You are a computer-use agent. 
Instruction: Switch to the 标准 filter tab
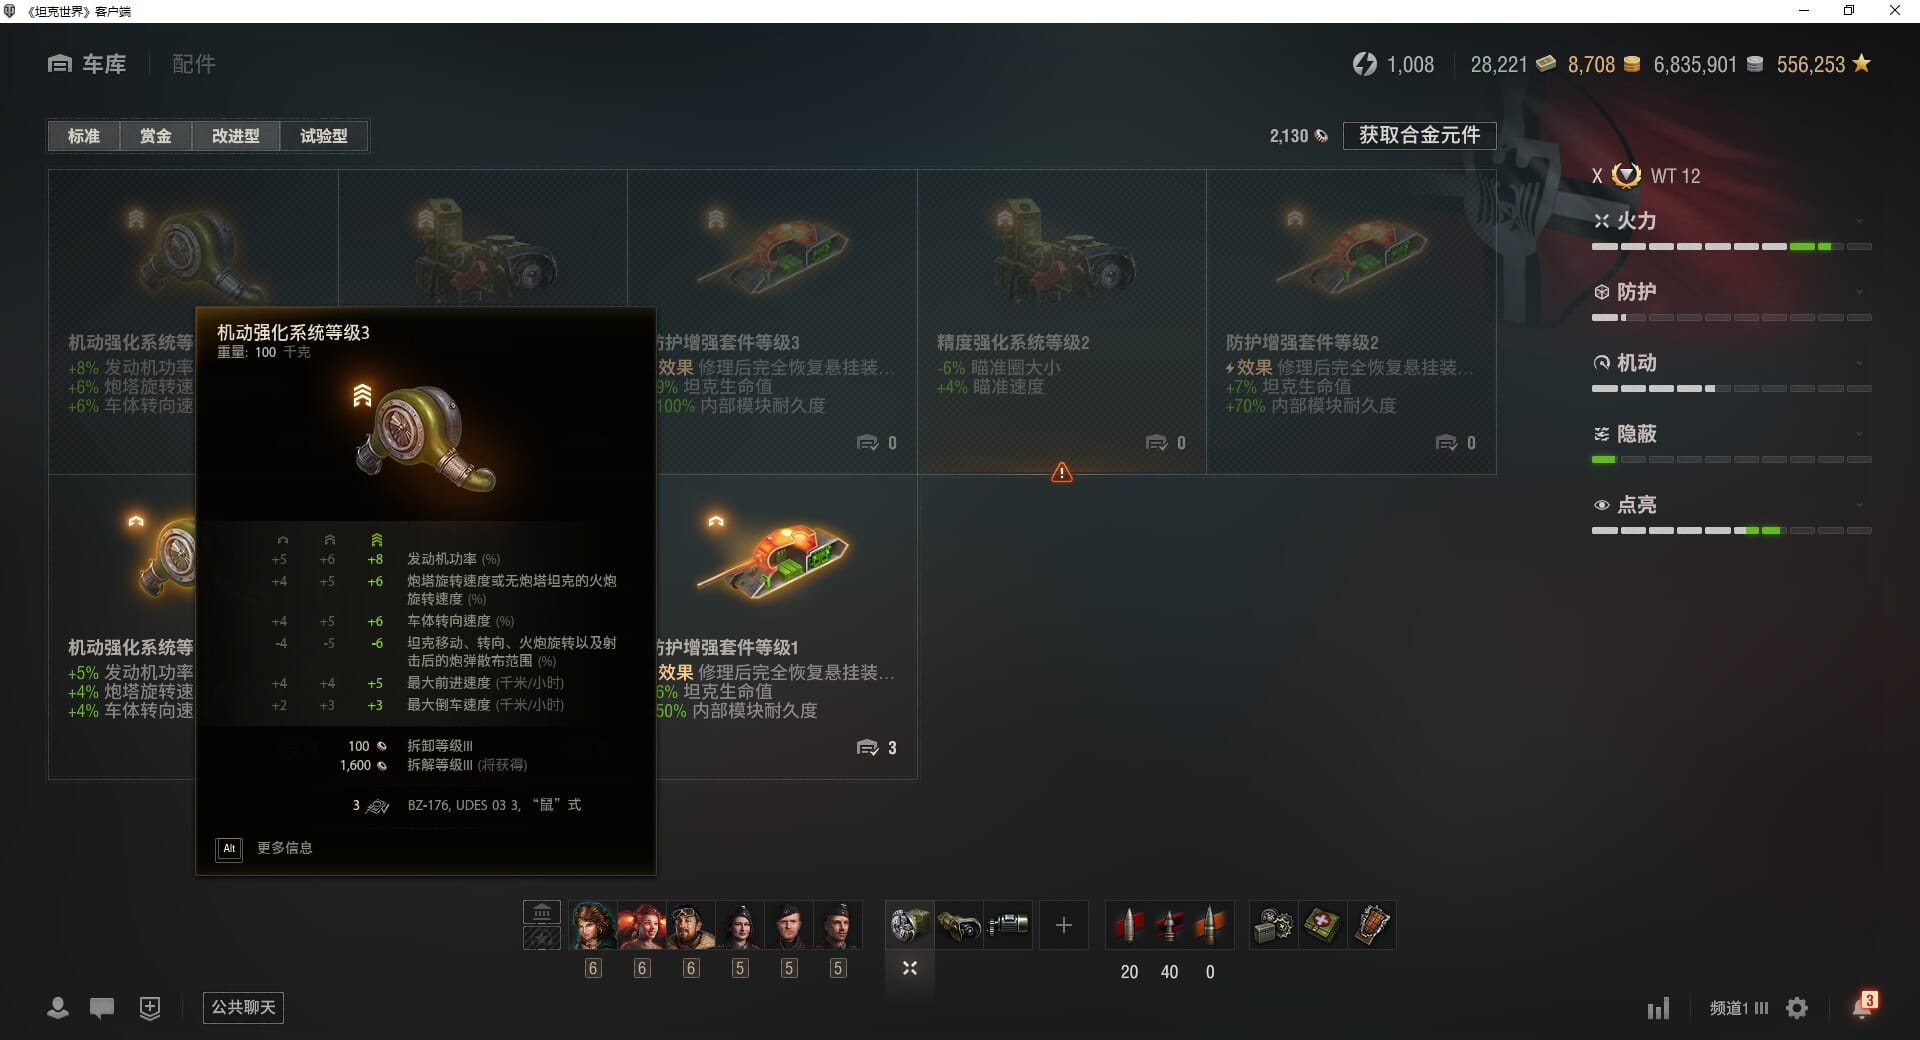tap(84, 136)
